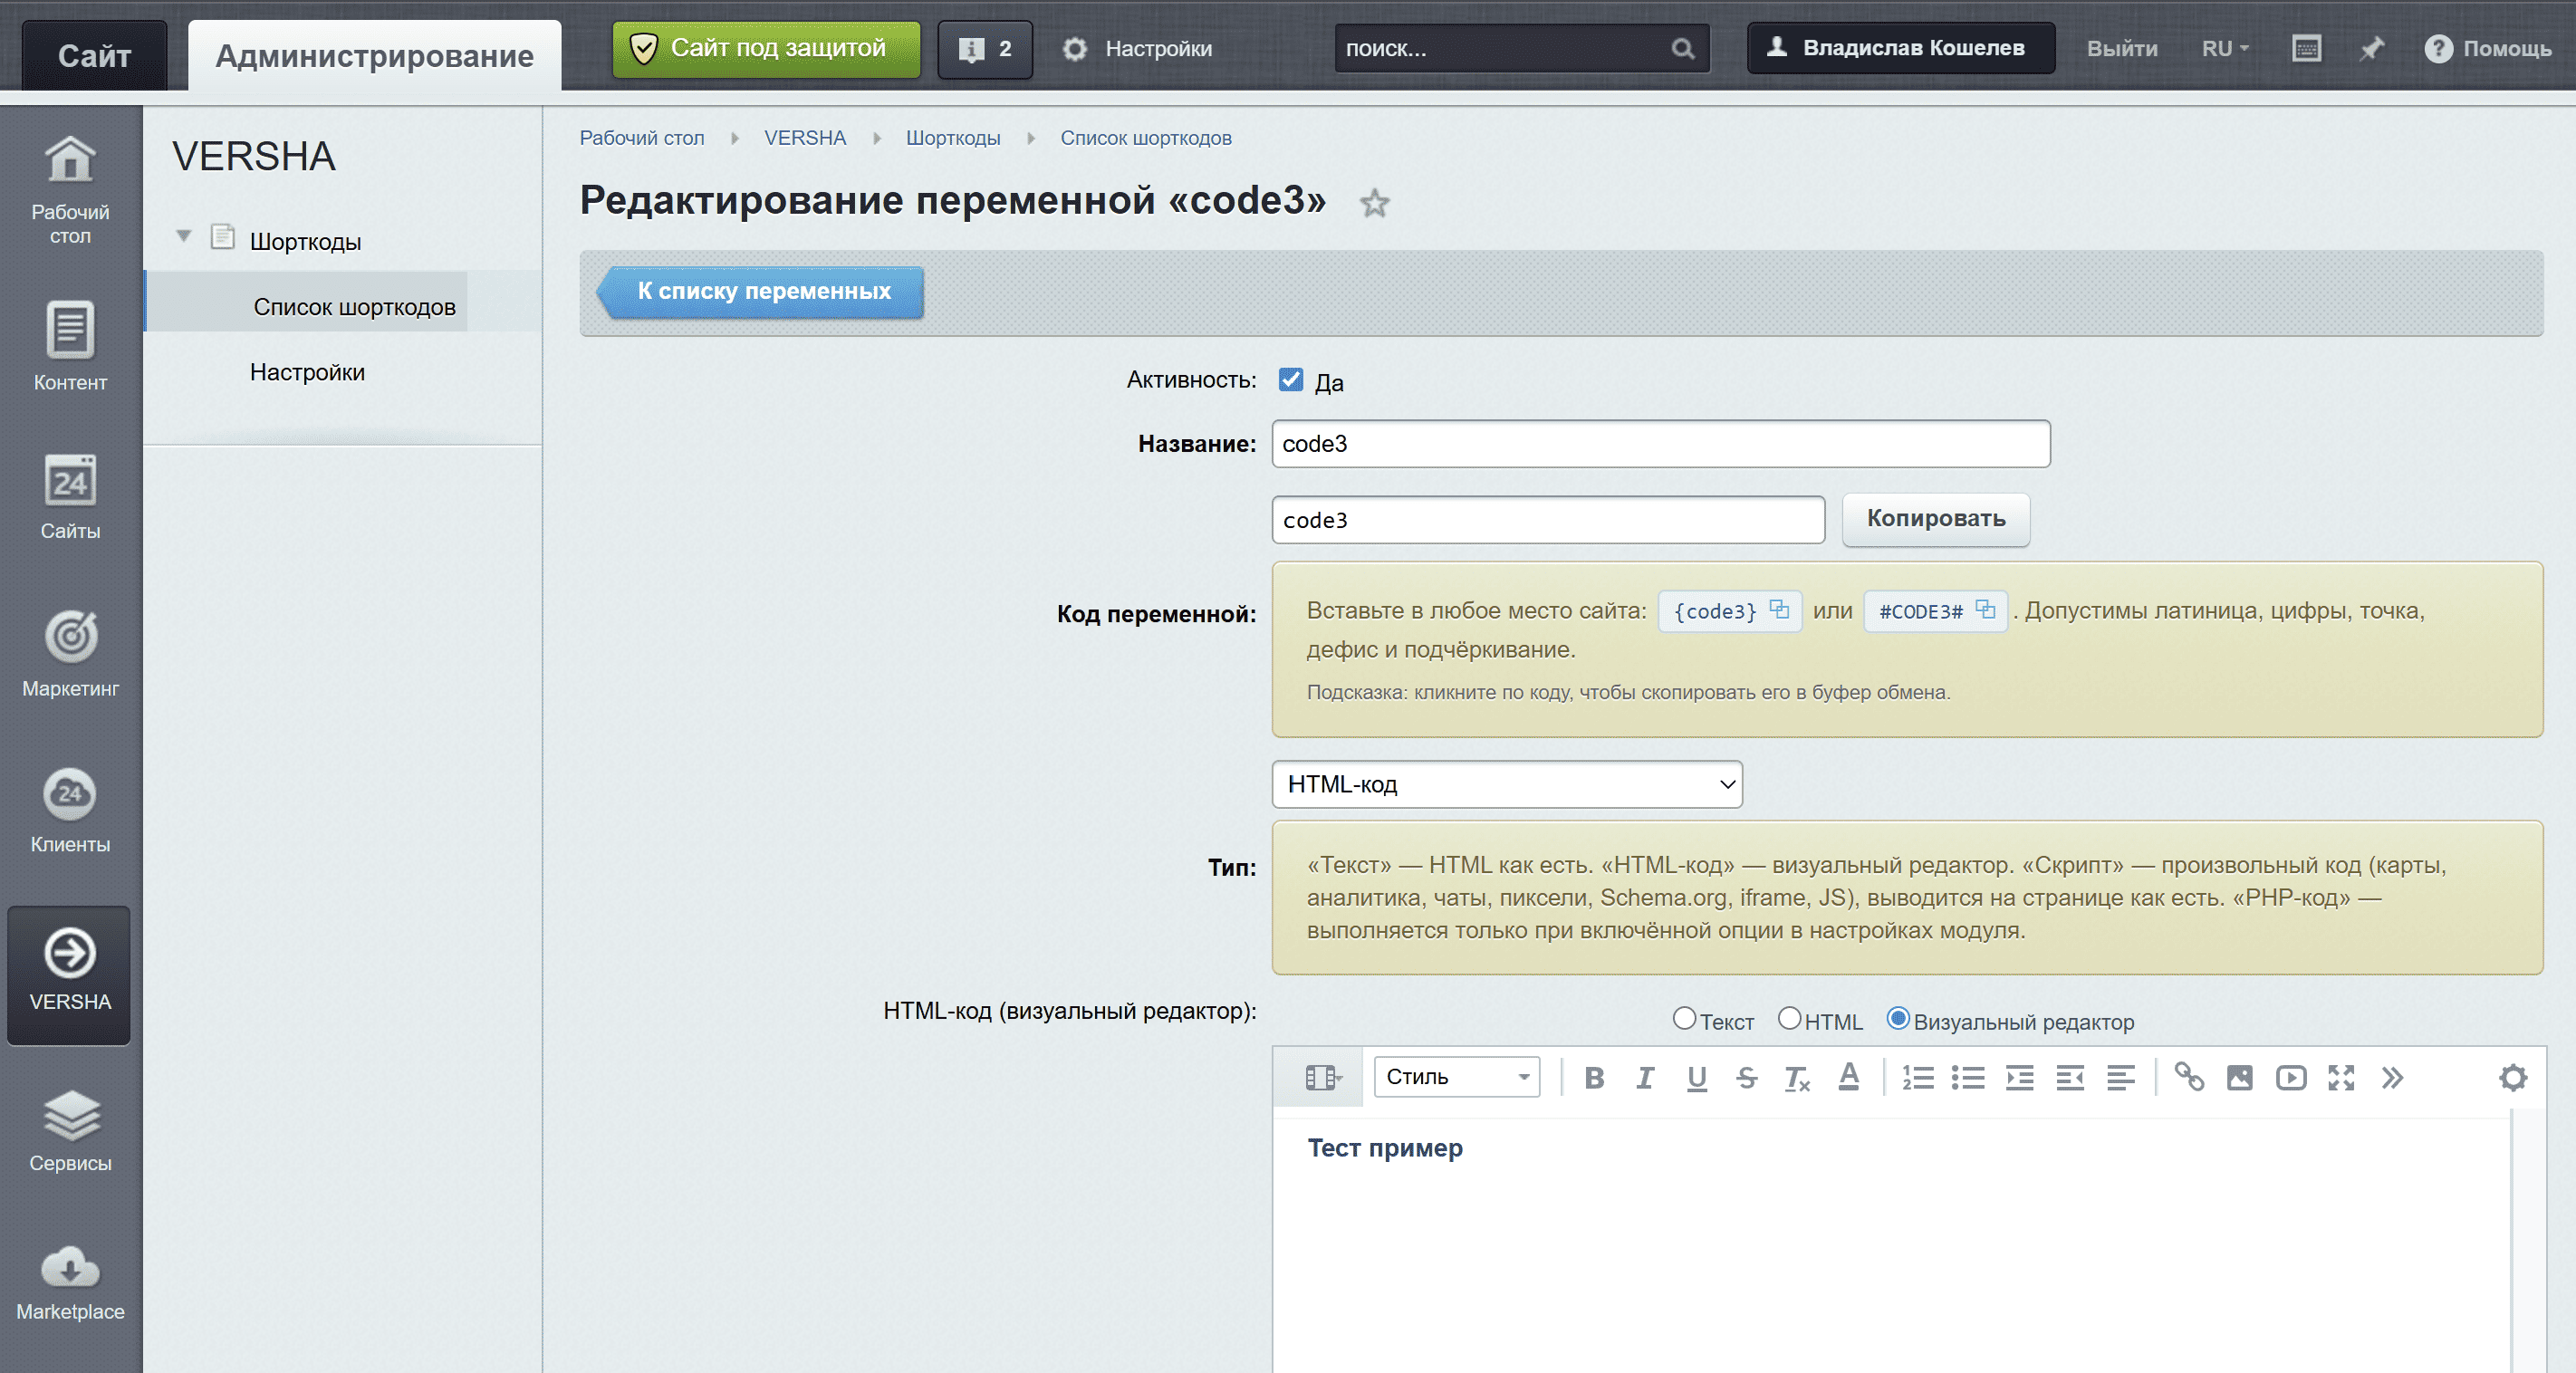This screenshot has height=1373, width=2576.
Task: Copy the #CODE3# shortcode
Action: click(1935, 610)
